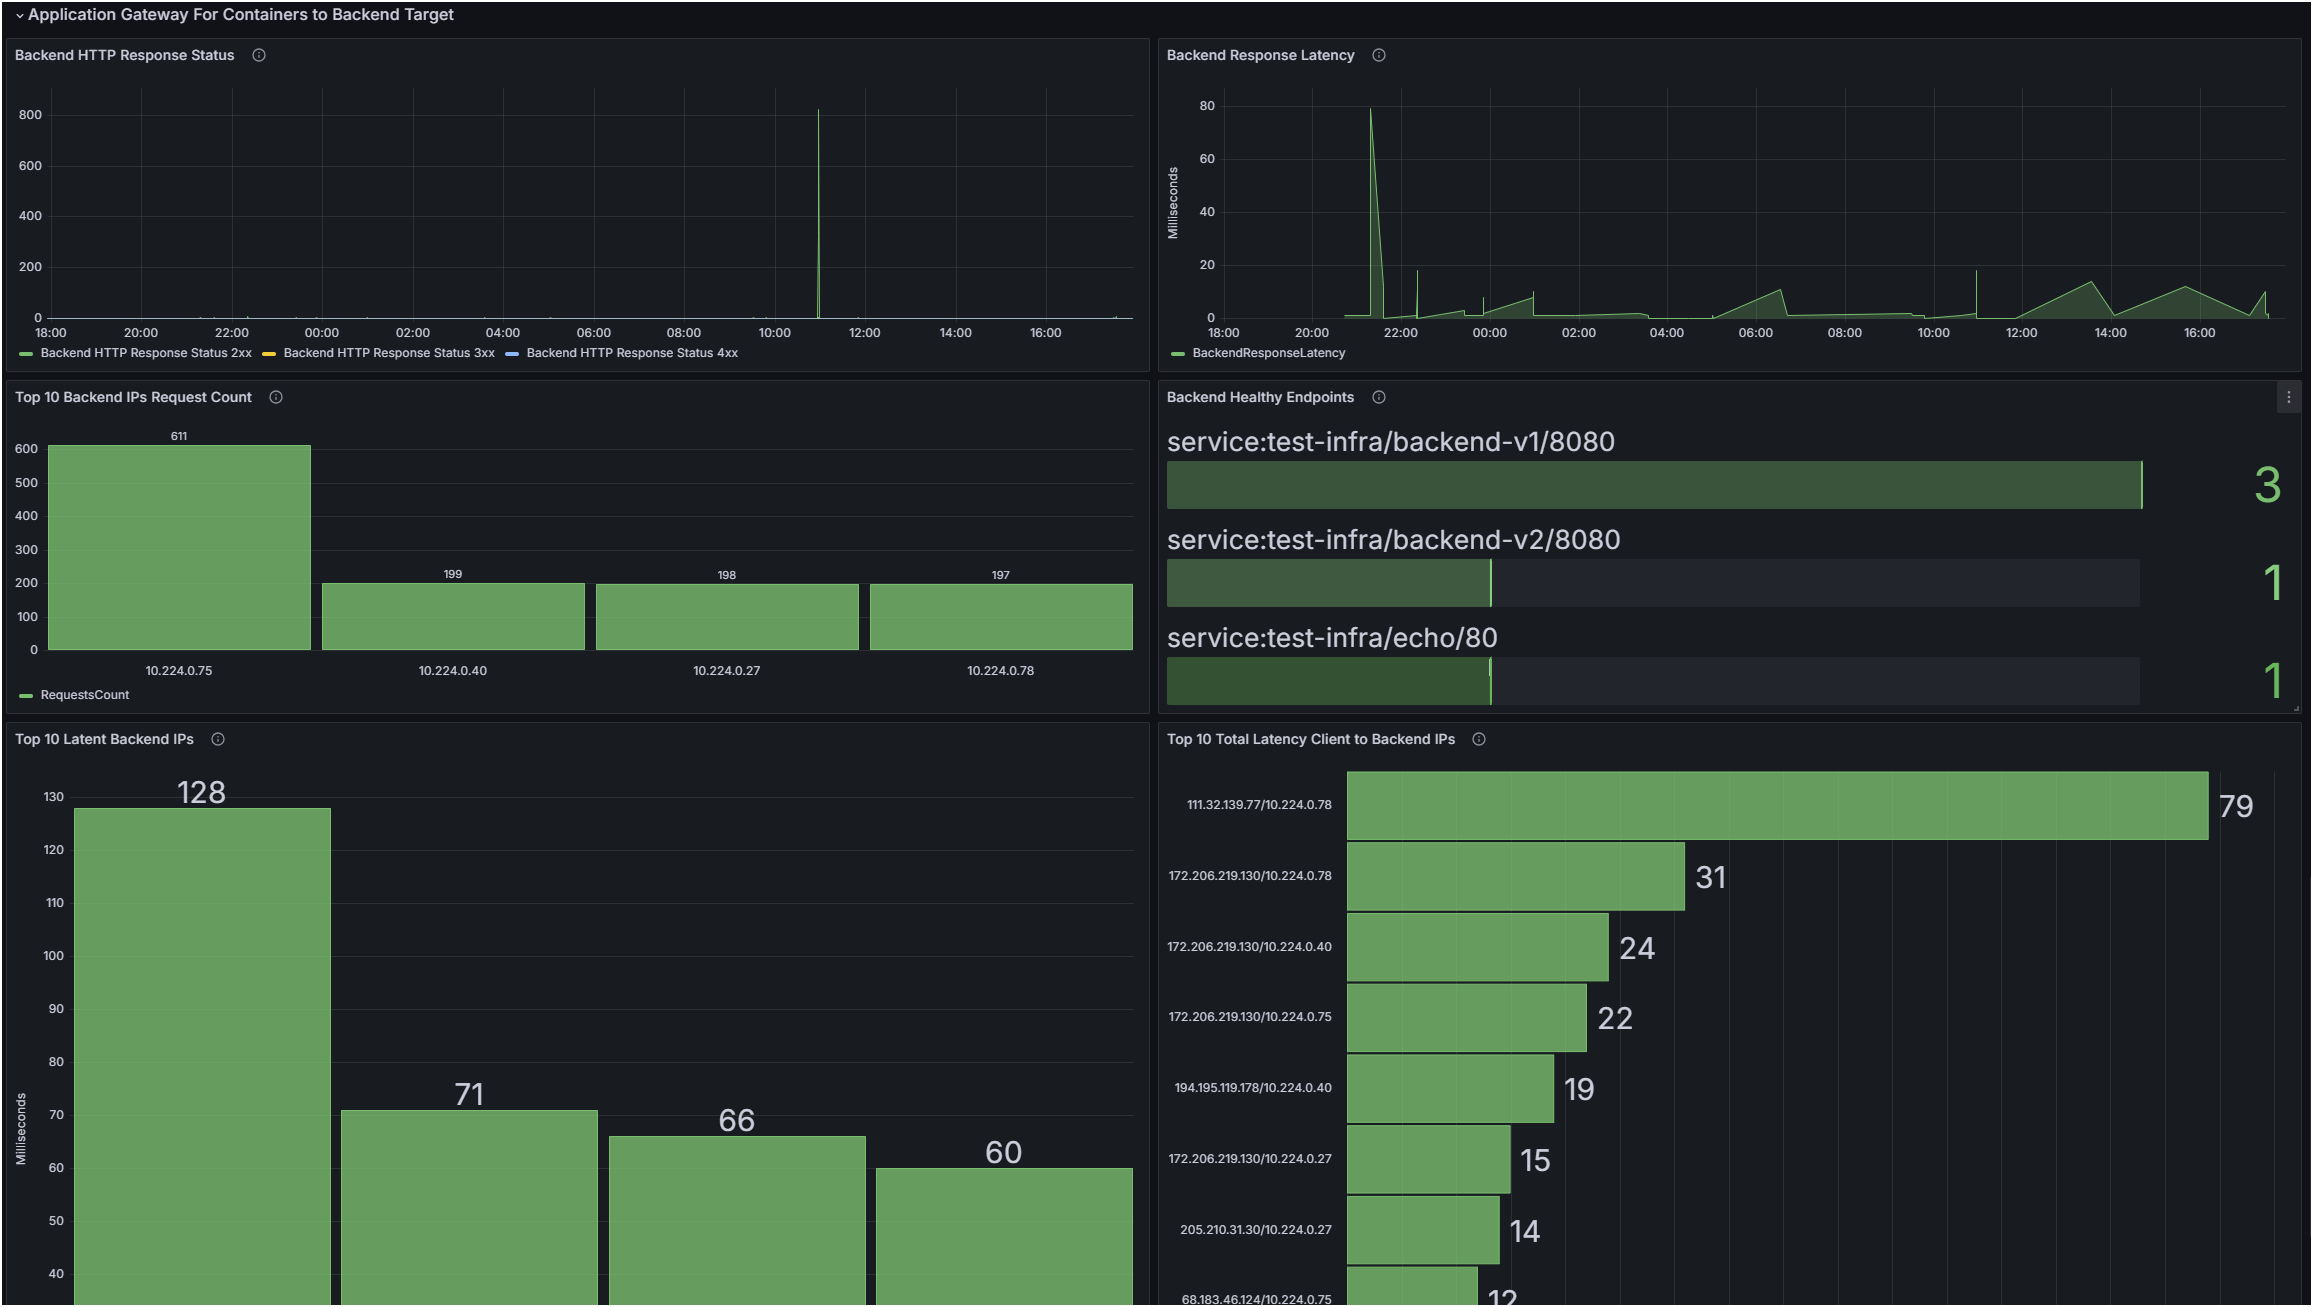Click resize handle of Backend Healthy Endpoints panel
2313x1307 pixels.
click(x=2296, y=708)
